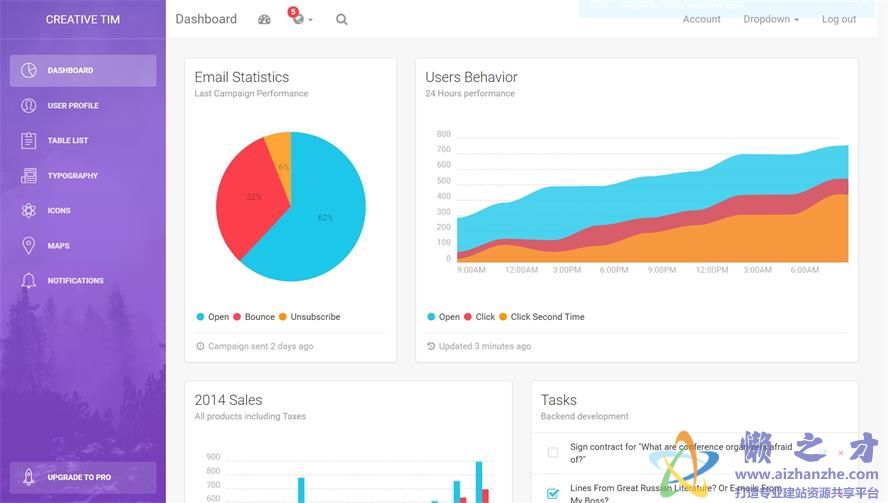Click the Maps location pin icon

(x=29, y=246)
